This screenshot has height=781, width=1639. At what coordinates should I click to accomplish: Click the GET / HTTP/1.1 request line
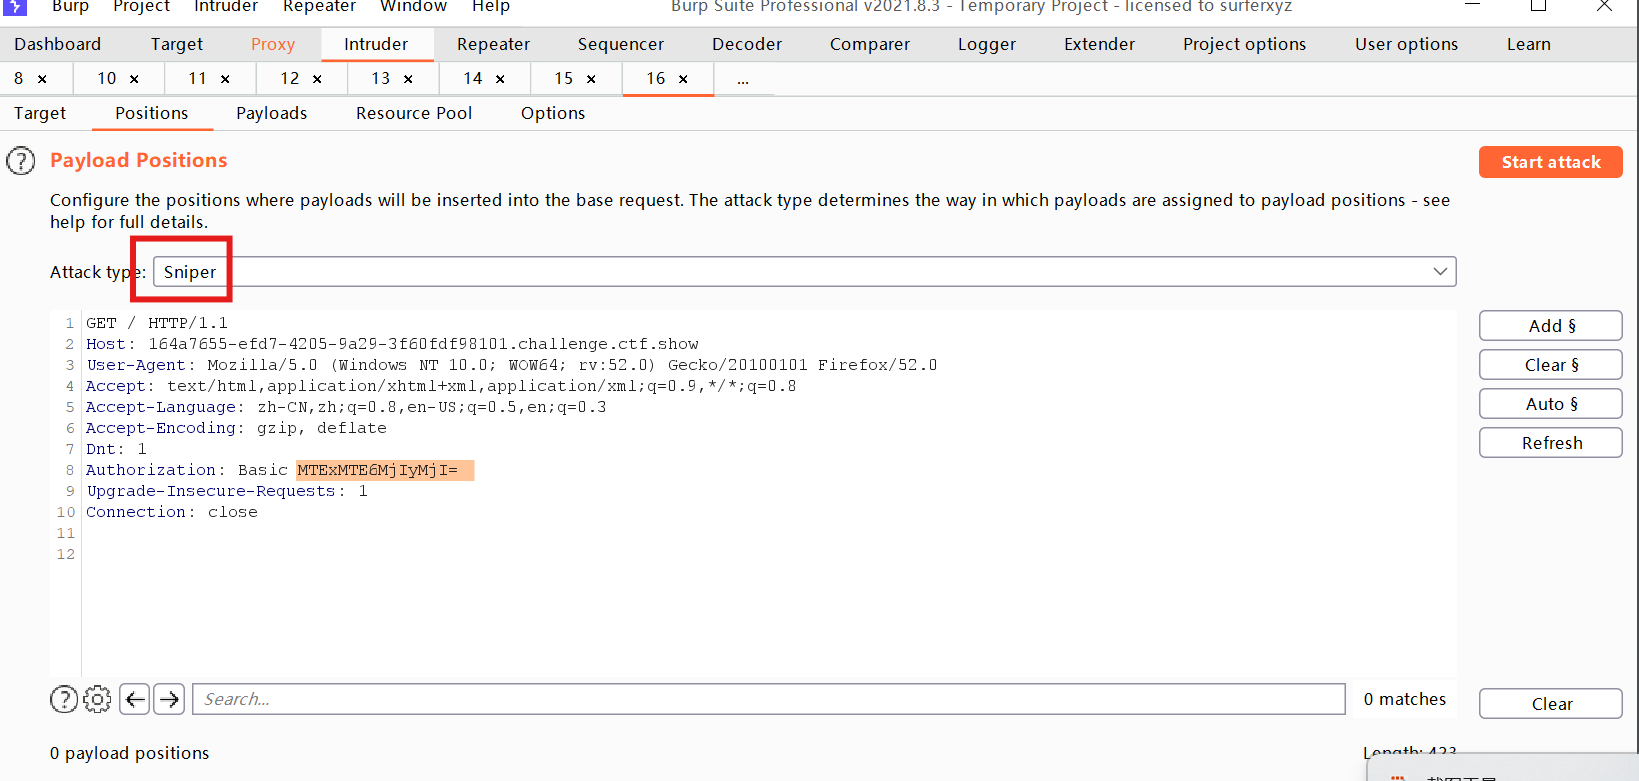click(x=157, y=323)
